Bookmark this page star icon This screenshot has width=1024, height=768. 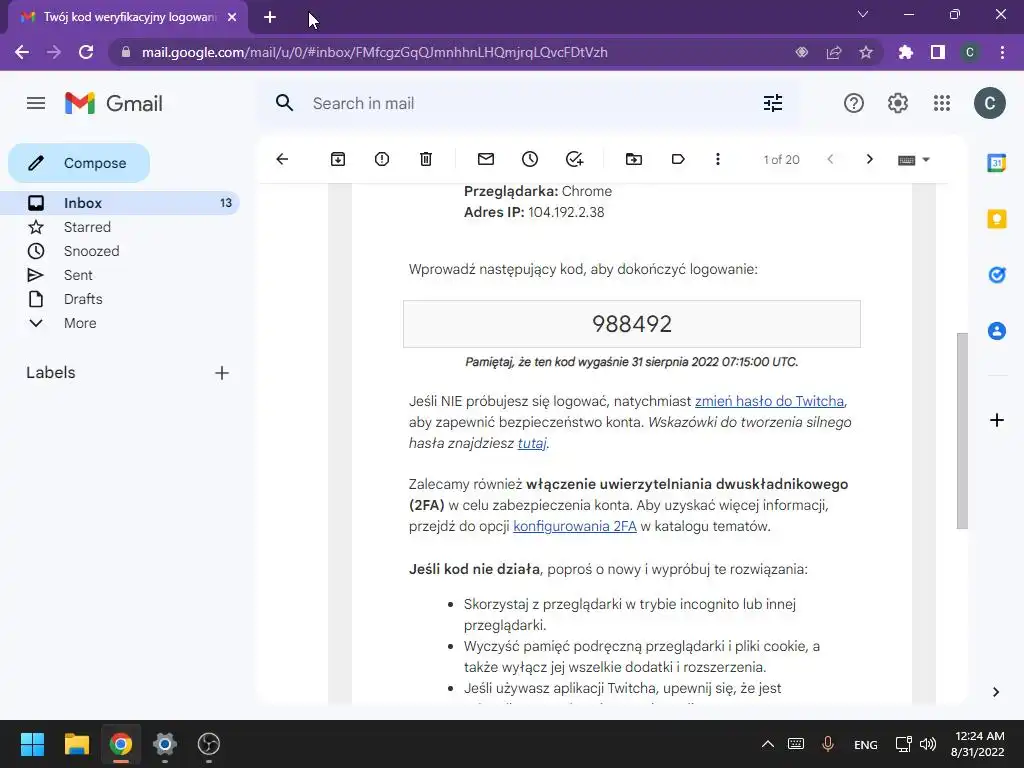click(x=866, y=52)
